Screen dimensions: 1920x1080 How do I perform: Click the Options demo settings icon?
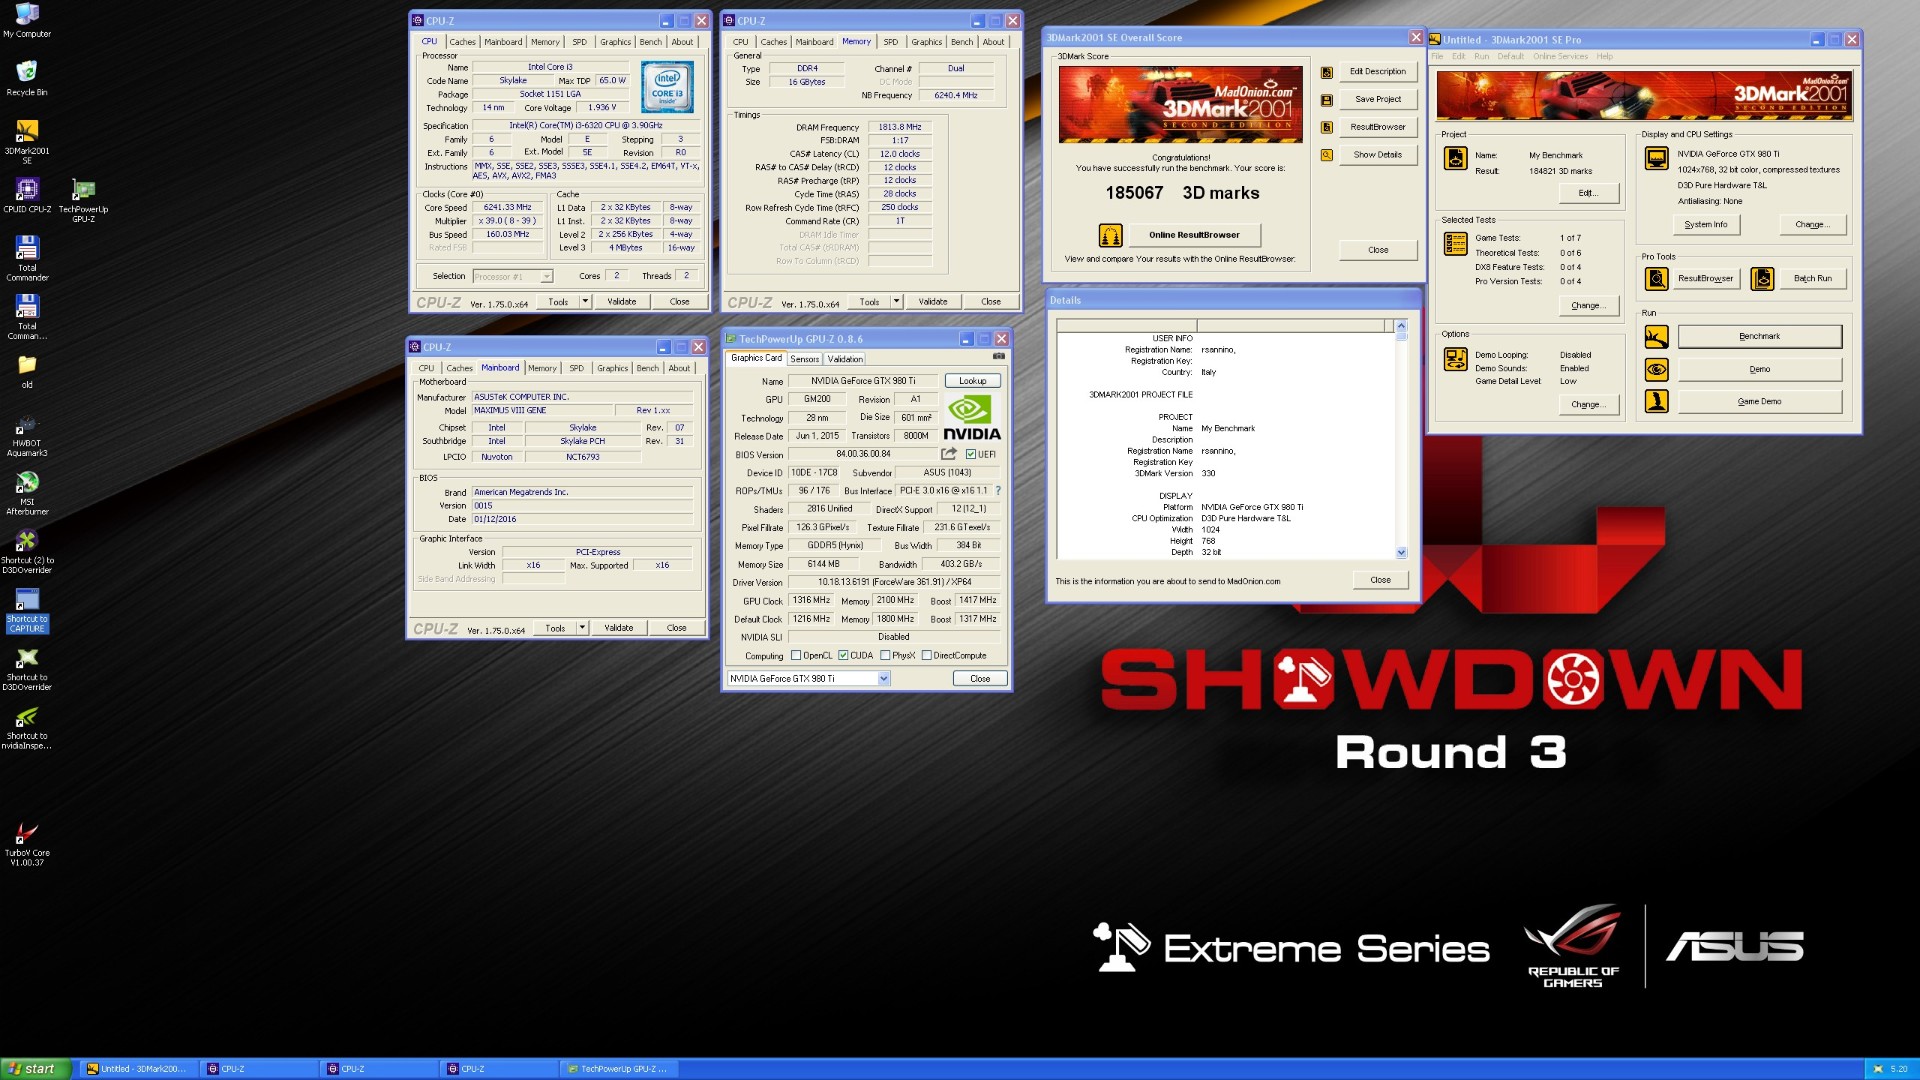1456,359
